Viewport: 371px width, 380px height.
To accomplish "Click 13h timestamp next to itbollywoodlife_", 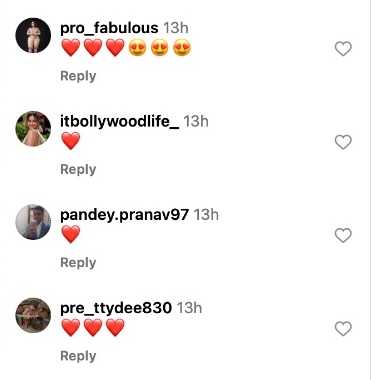I will coord(196,121).
